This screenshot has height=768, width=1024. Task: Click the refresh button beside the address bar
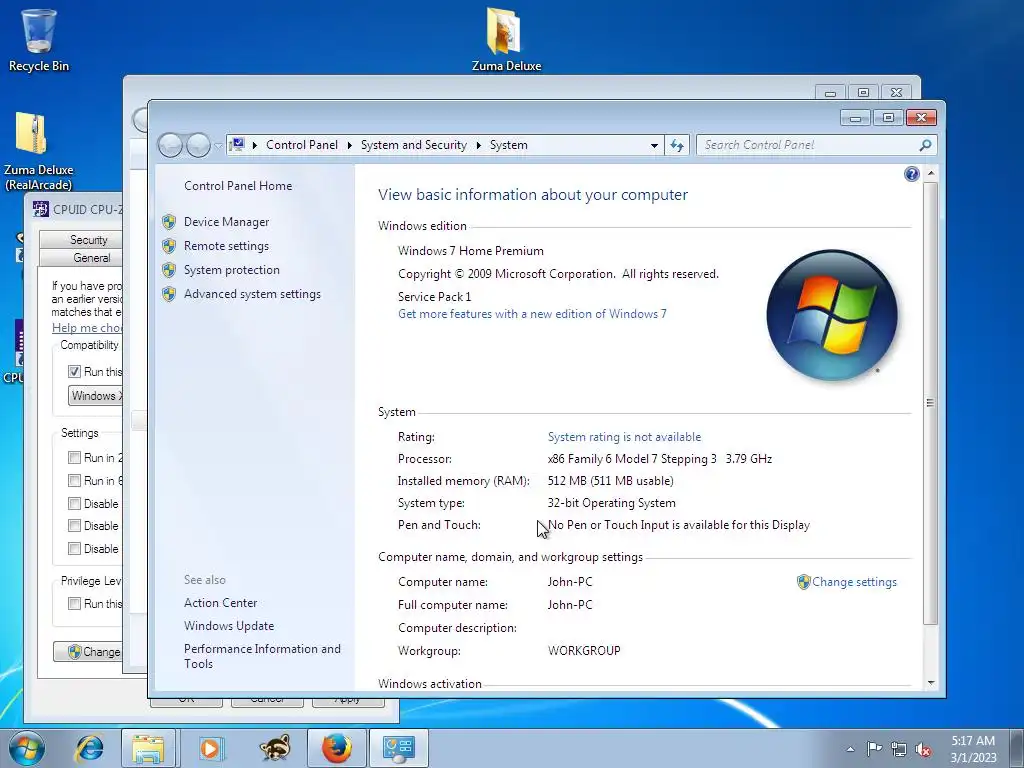(677, 145)
